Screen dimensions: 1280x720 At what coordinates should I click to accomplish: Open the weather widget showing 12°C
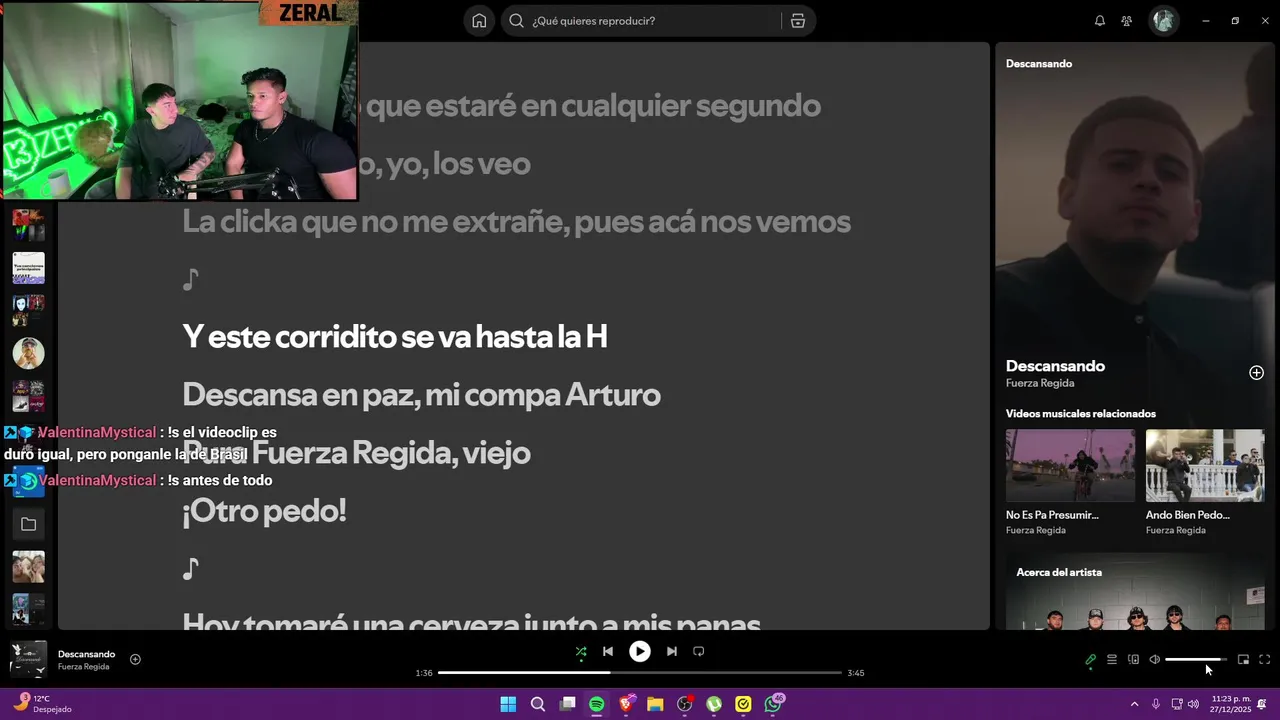click(42, 704)
